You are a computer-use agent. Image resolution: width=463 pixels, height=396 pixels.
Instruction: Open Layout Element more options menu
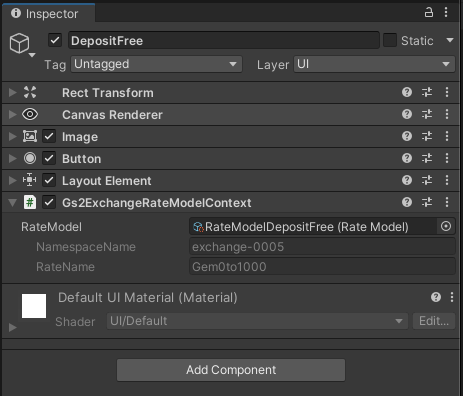(447, 180)
